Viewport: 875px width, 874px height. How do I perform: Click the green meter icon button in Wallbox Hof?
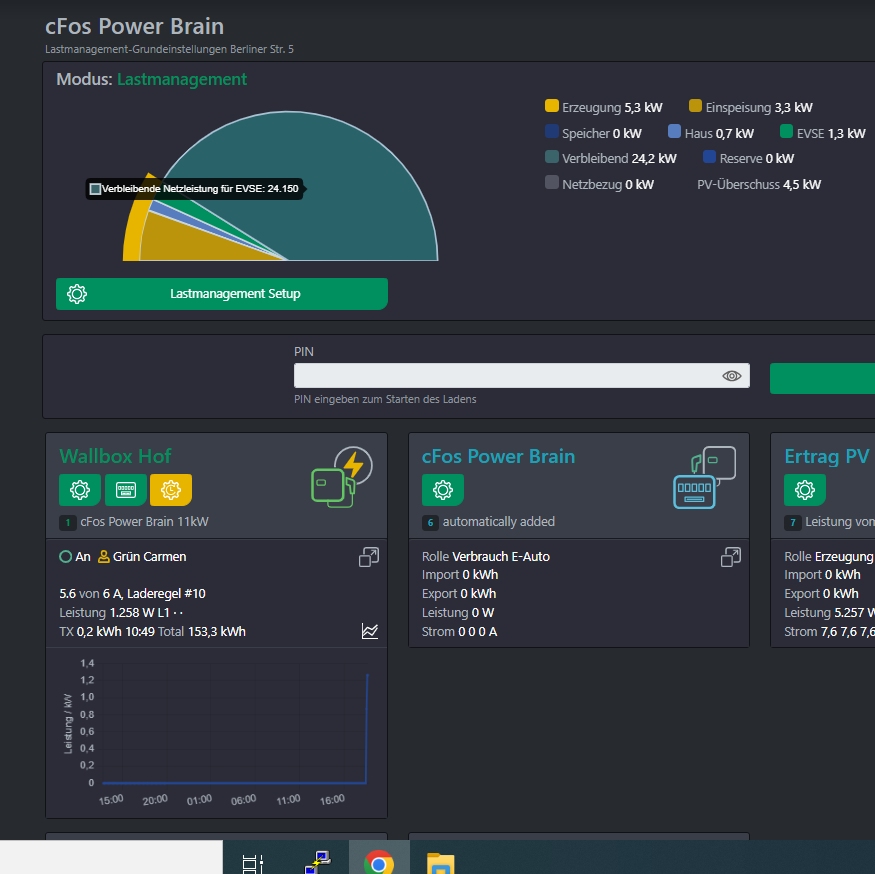click(x=126, y=489)
